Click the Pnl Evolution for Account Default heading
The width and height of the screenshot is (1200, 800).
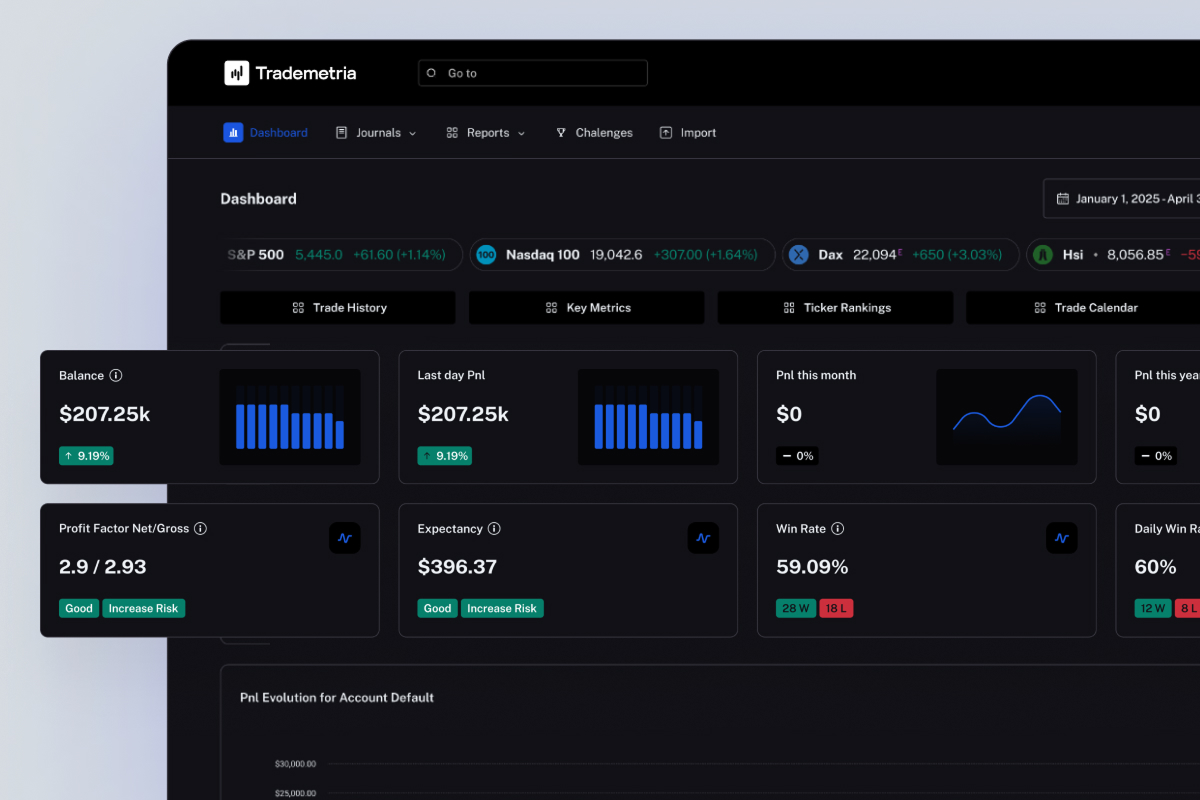[x=337, y=697]
